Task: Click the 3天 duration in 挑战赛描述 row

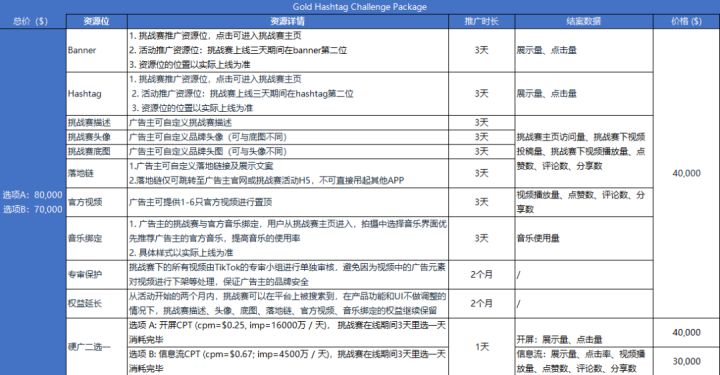Action: coord(482,123)
